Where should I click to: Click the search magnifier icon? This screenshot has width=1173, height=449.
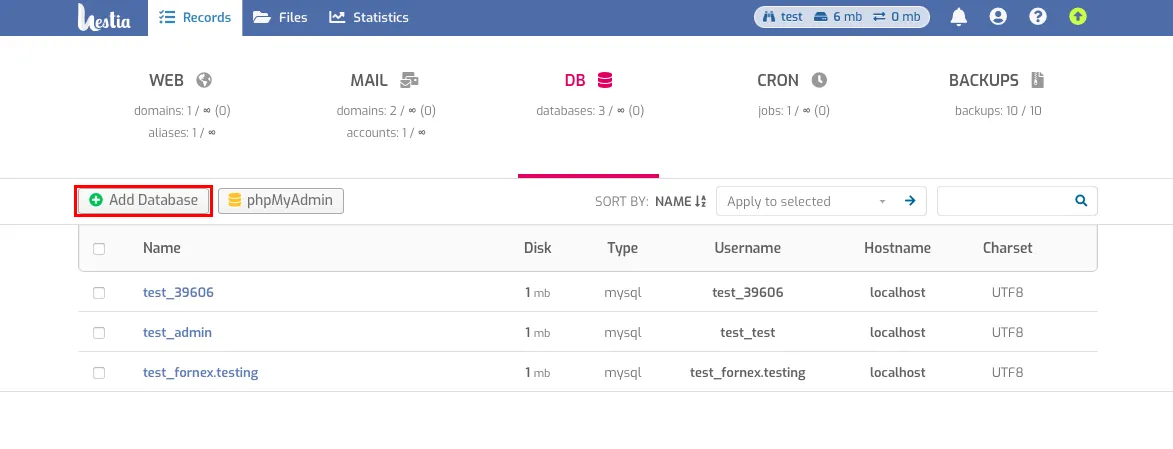[1081, 201]
